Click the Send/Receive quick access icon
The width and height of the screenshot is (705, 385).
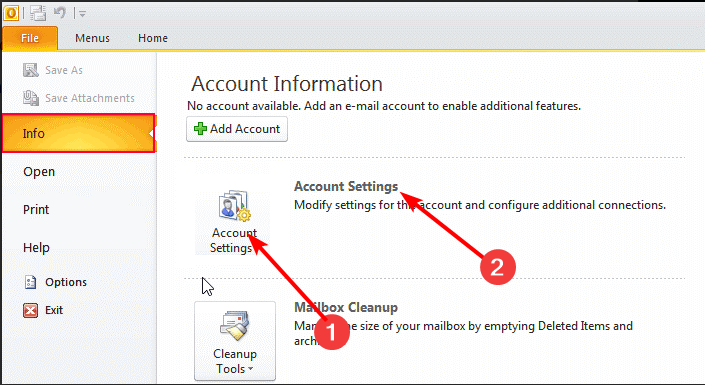tap(38, 13)
